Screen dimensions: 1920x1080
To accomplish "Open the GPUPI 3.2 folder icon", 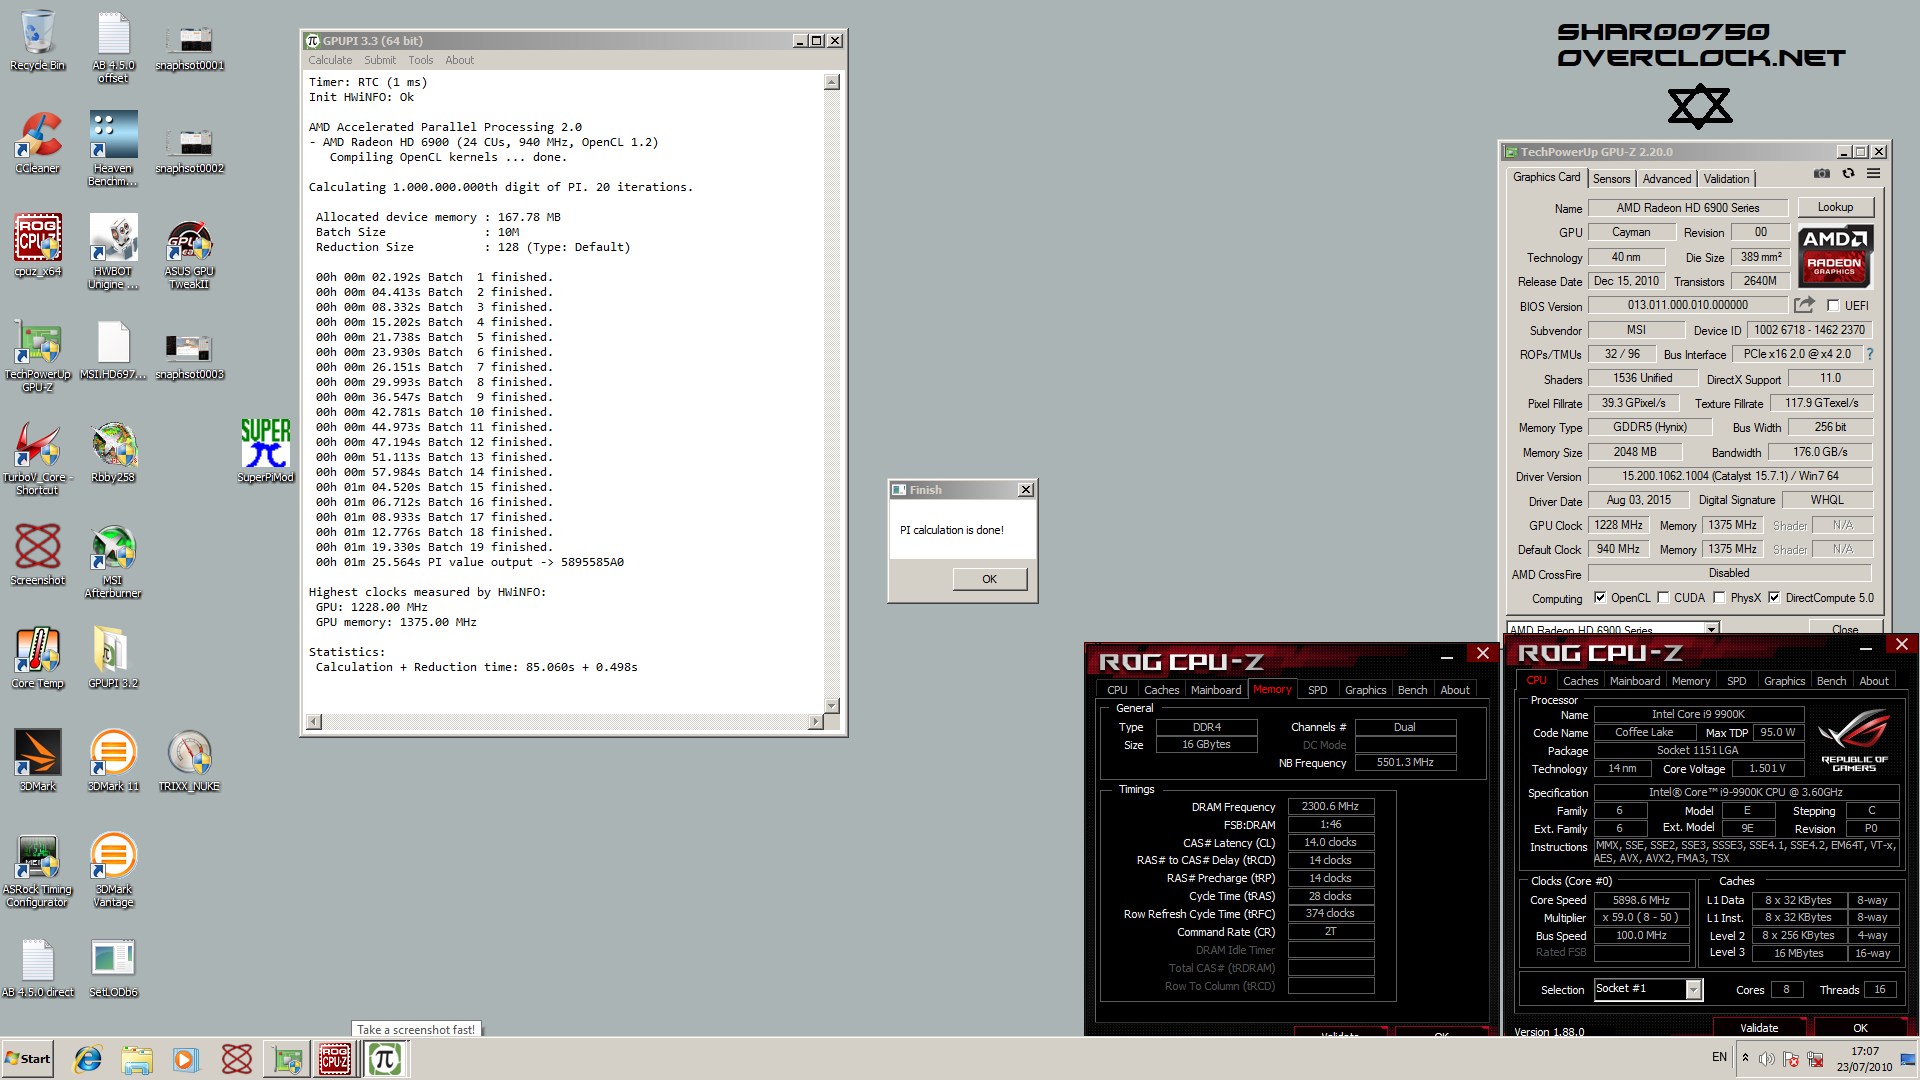I will click(113, 657).
